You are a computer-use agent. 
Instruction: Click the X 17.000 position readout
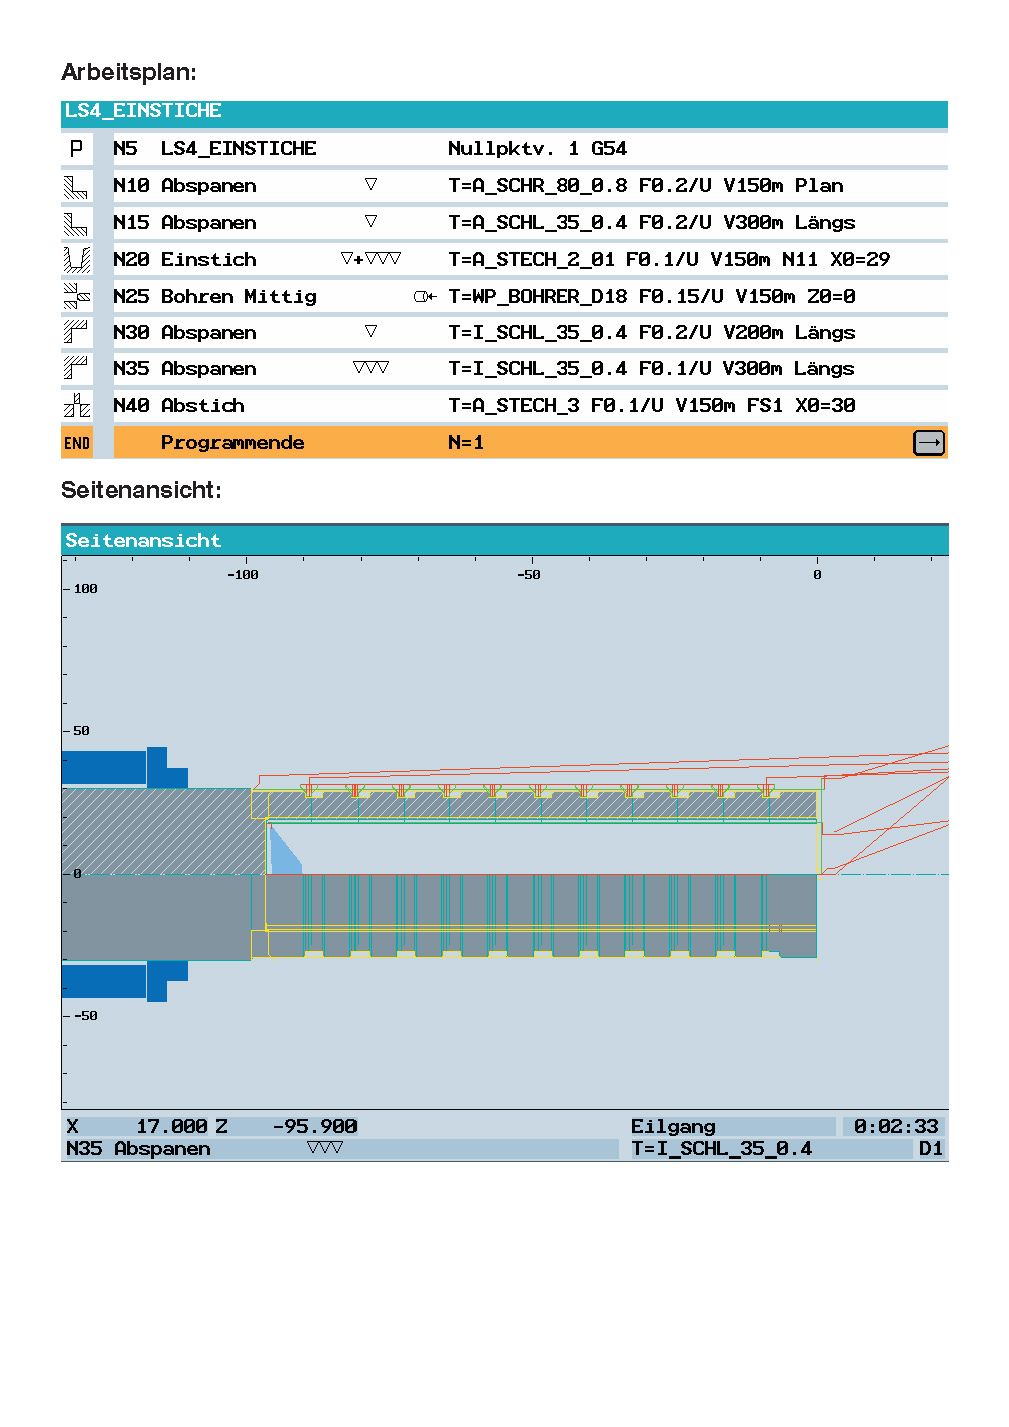[137, 1127]
